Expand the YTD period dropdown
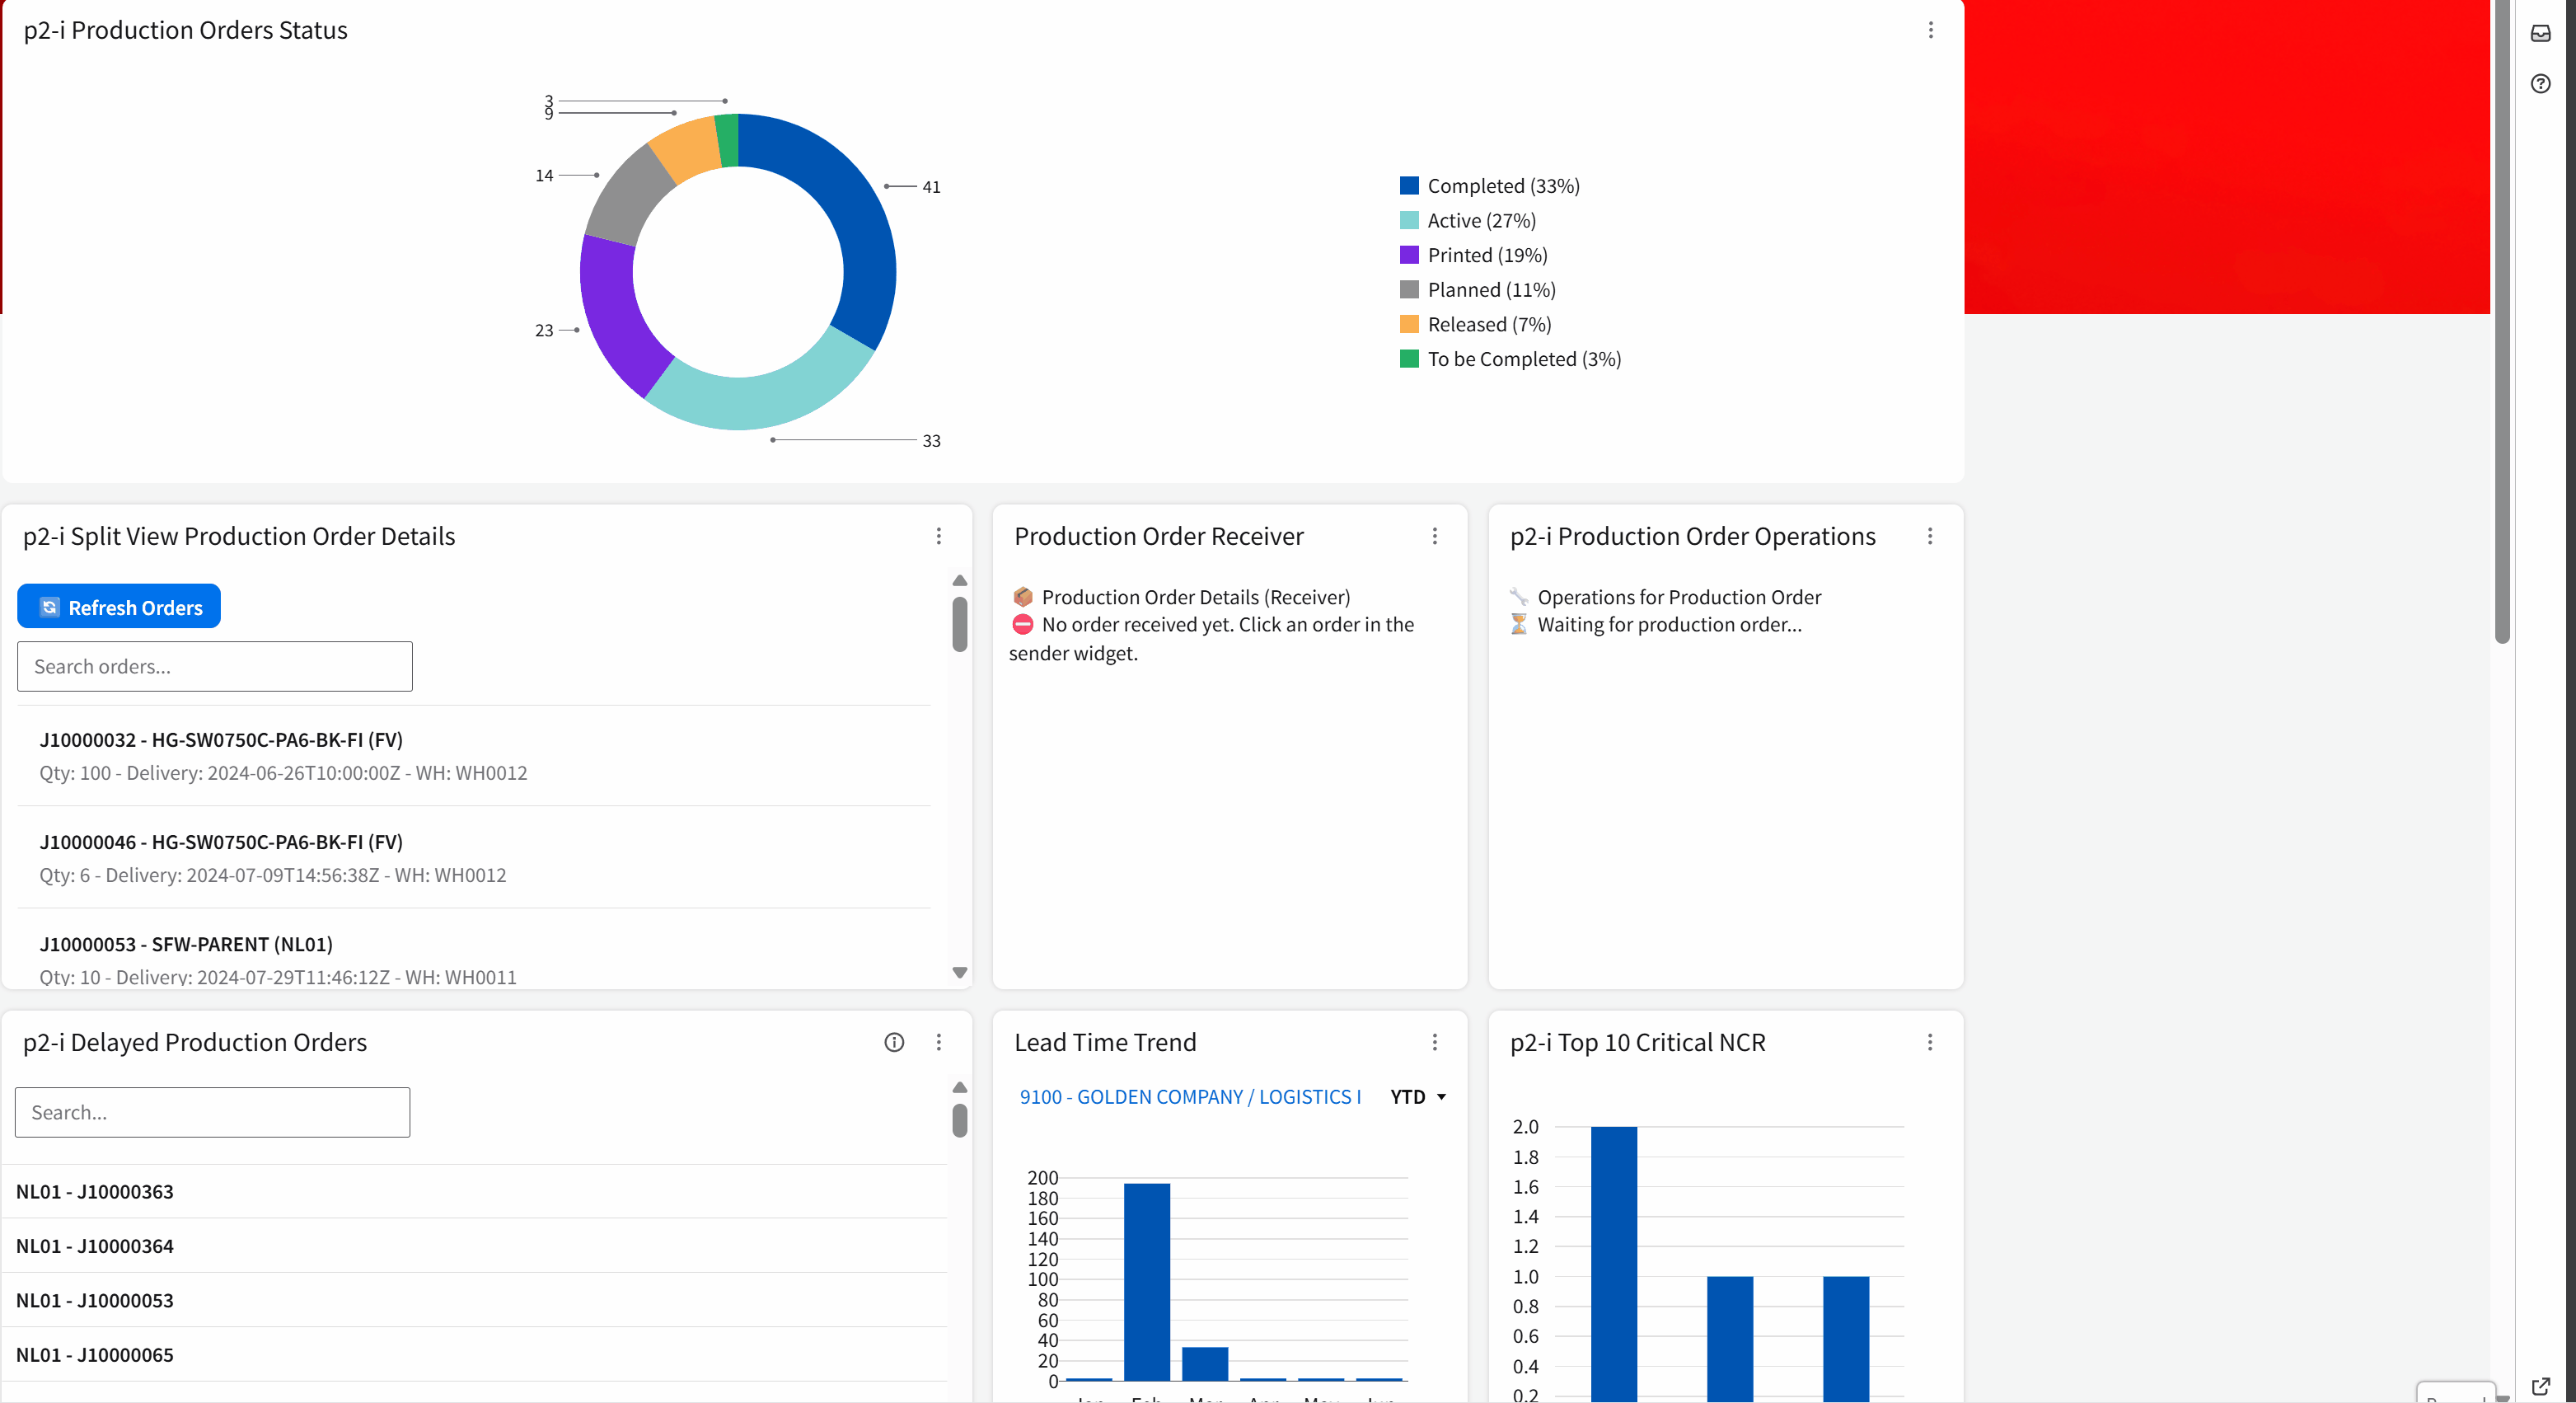Image resolution: width=2576 pixels, height=1403 pixels. [1417, 1097]
